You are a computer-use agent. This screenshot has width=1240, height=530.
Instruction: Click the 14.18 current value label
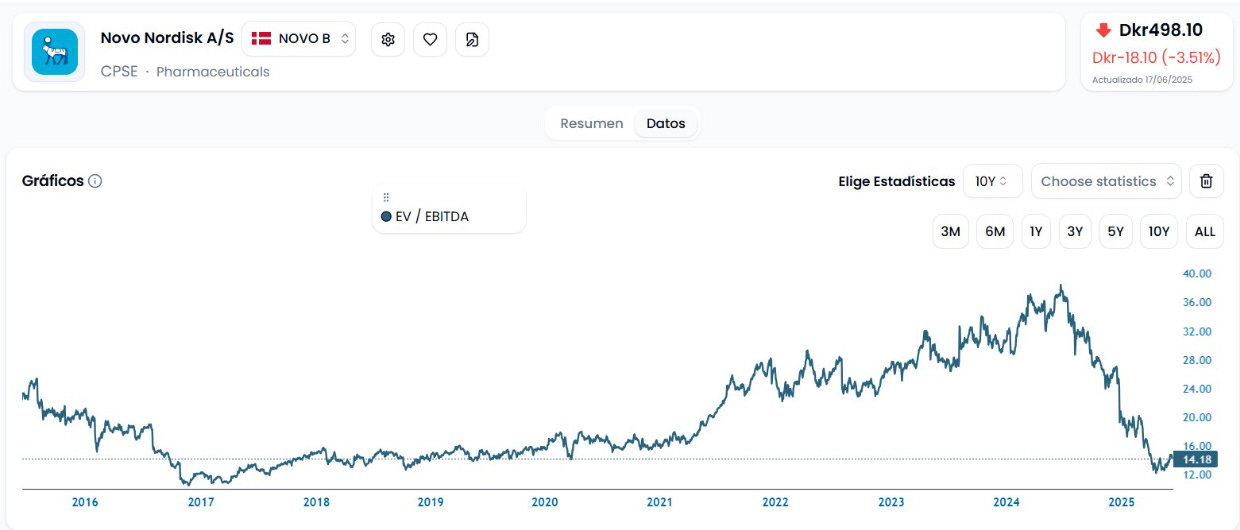click(1196, 459)
